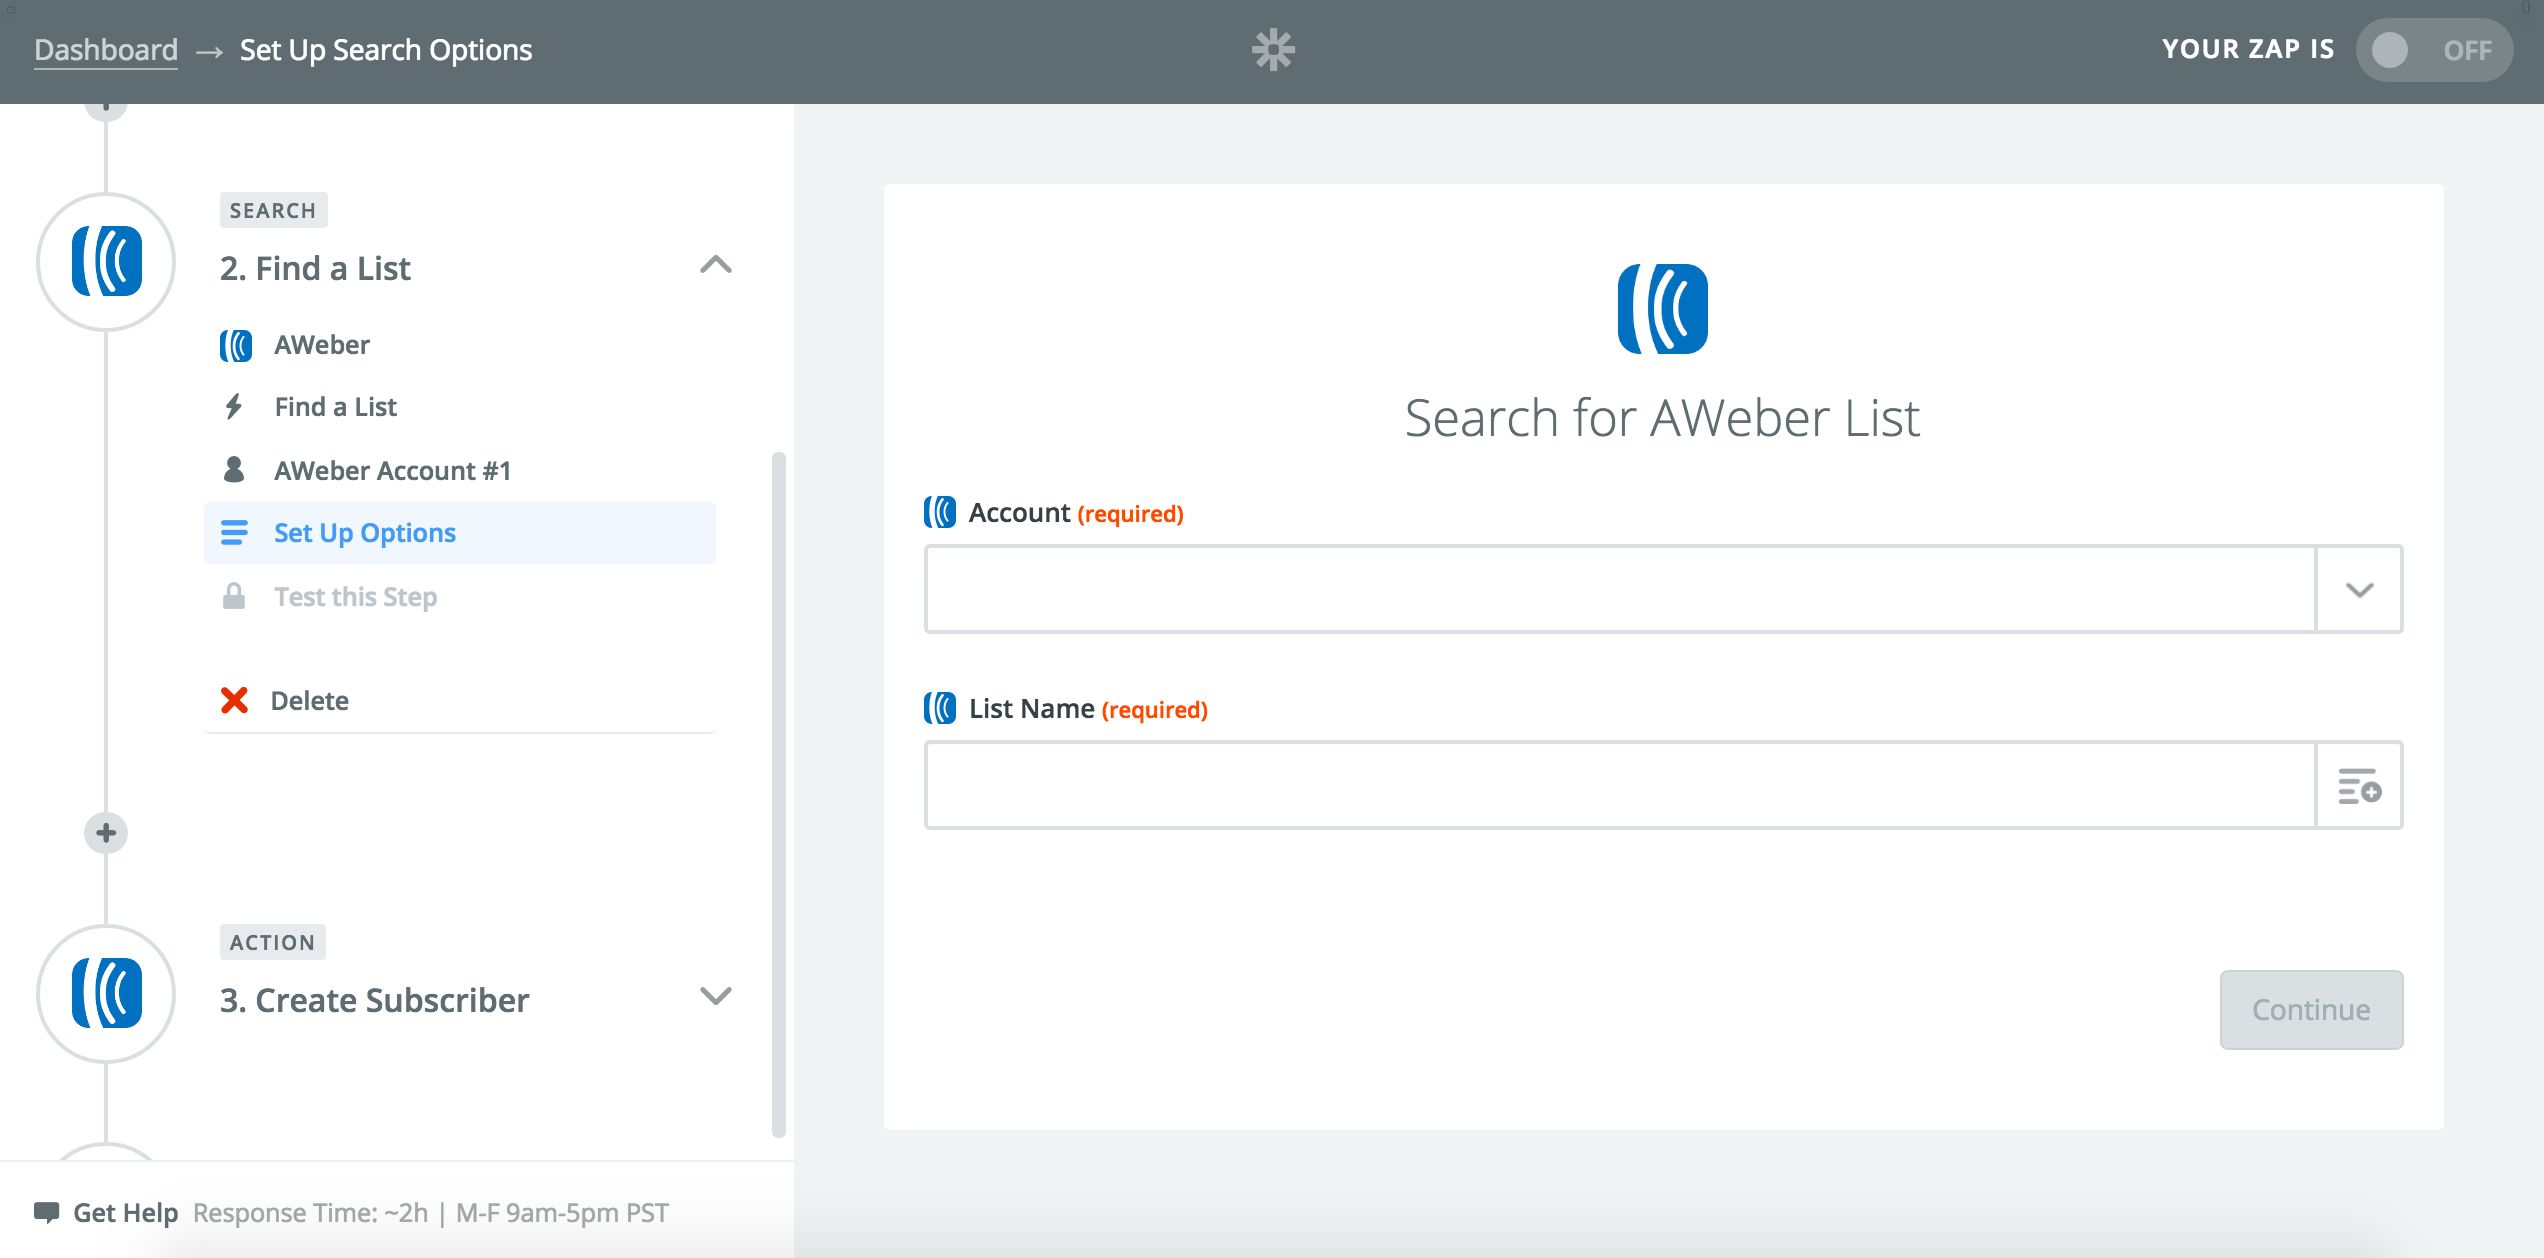Click AWeber icon next to List Name label
This screenshot has width=2544, height=1258.
click(939, 708)
